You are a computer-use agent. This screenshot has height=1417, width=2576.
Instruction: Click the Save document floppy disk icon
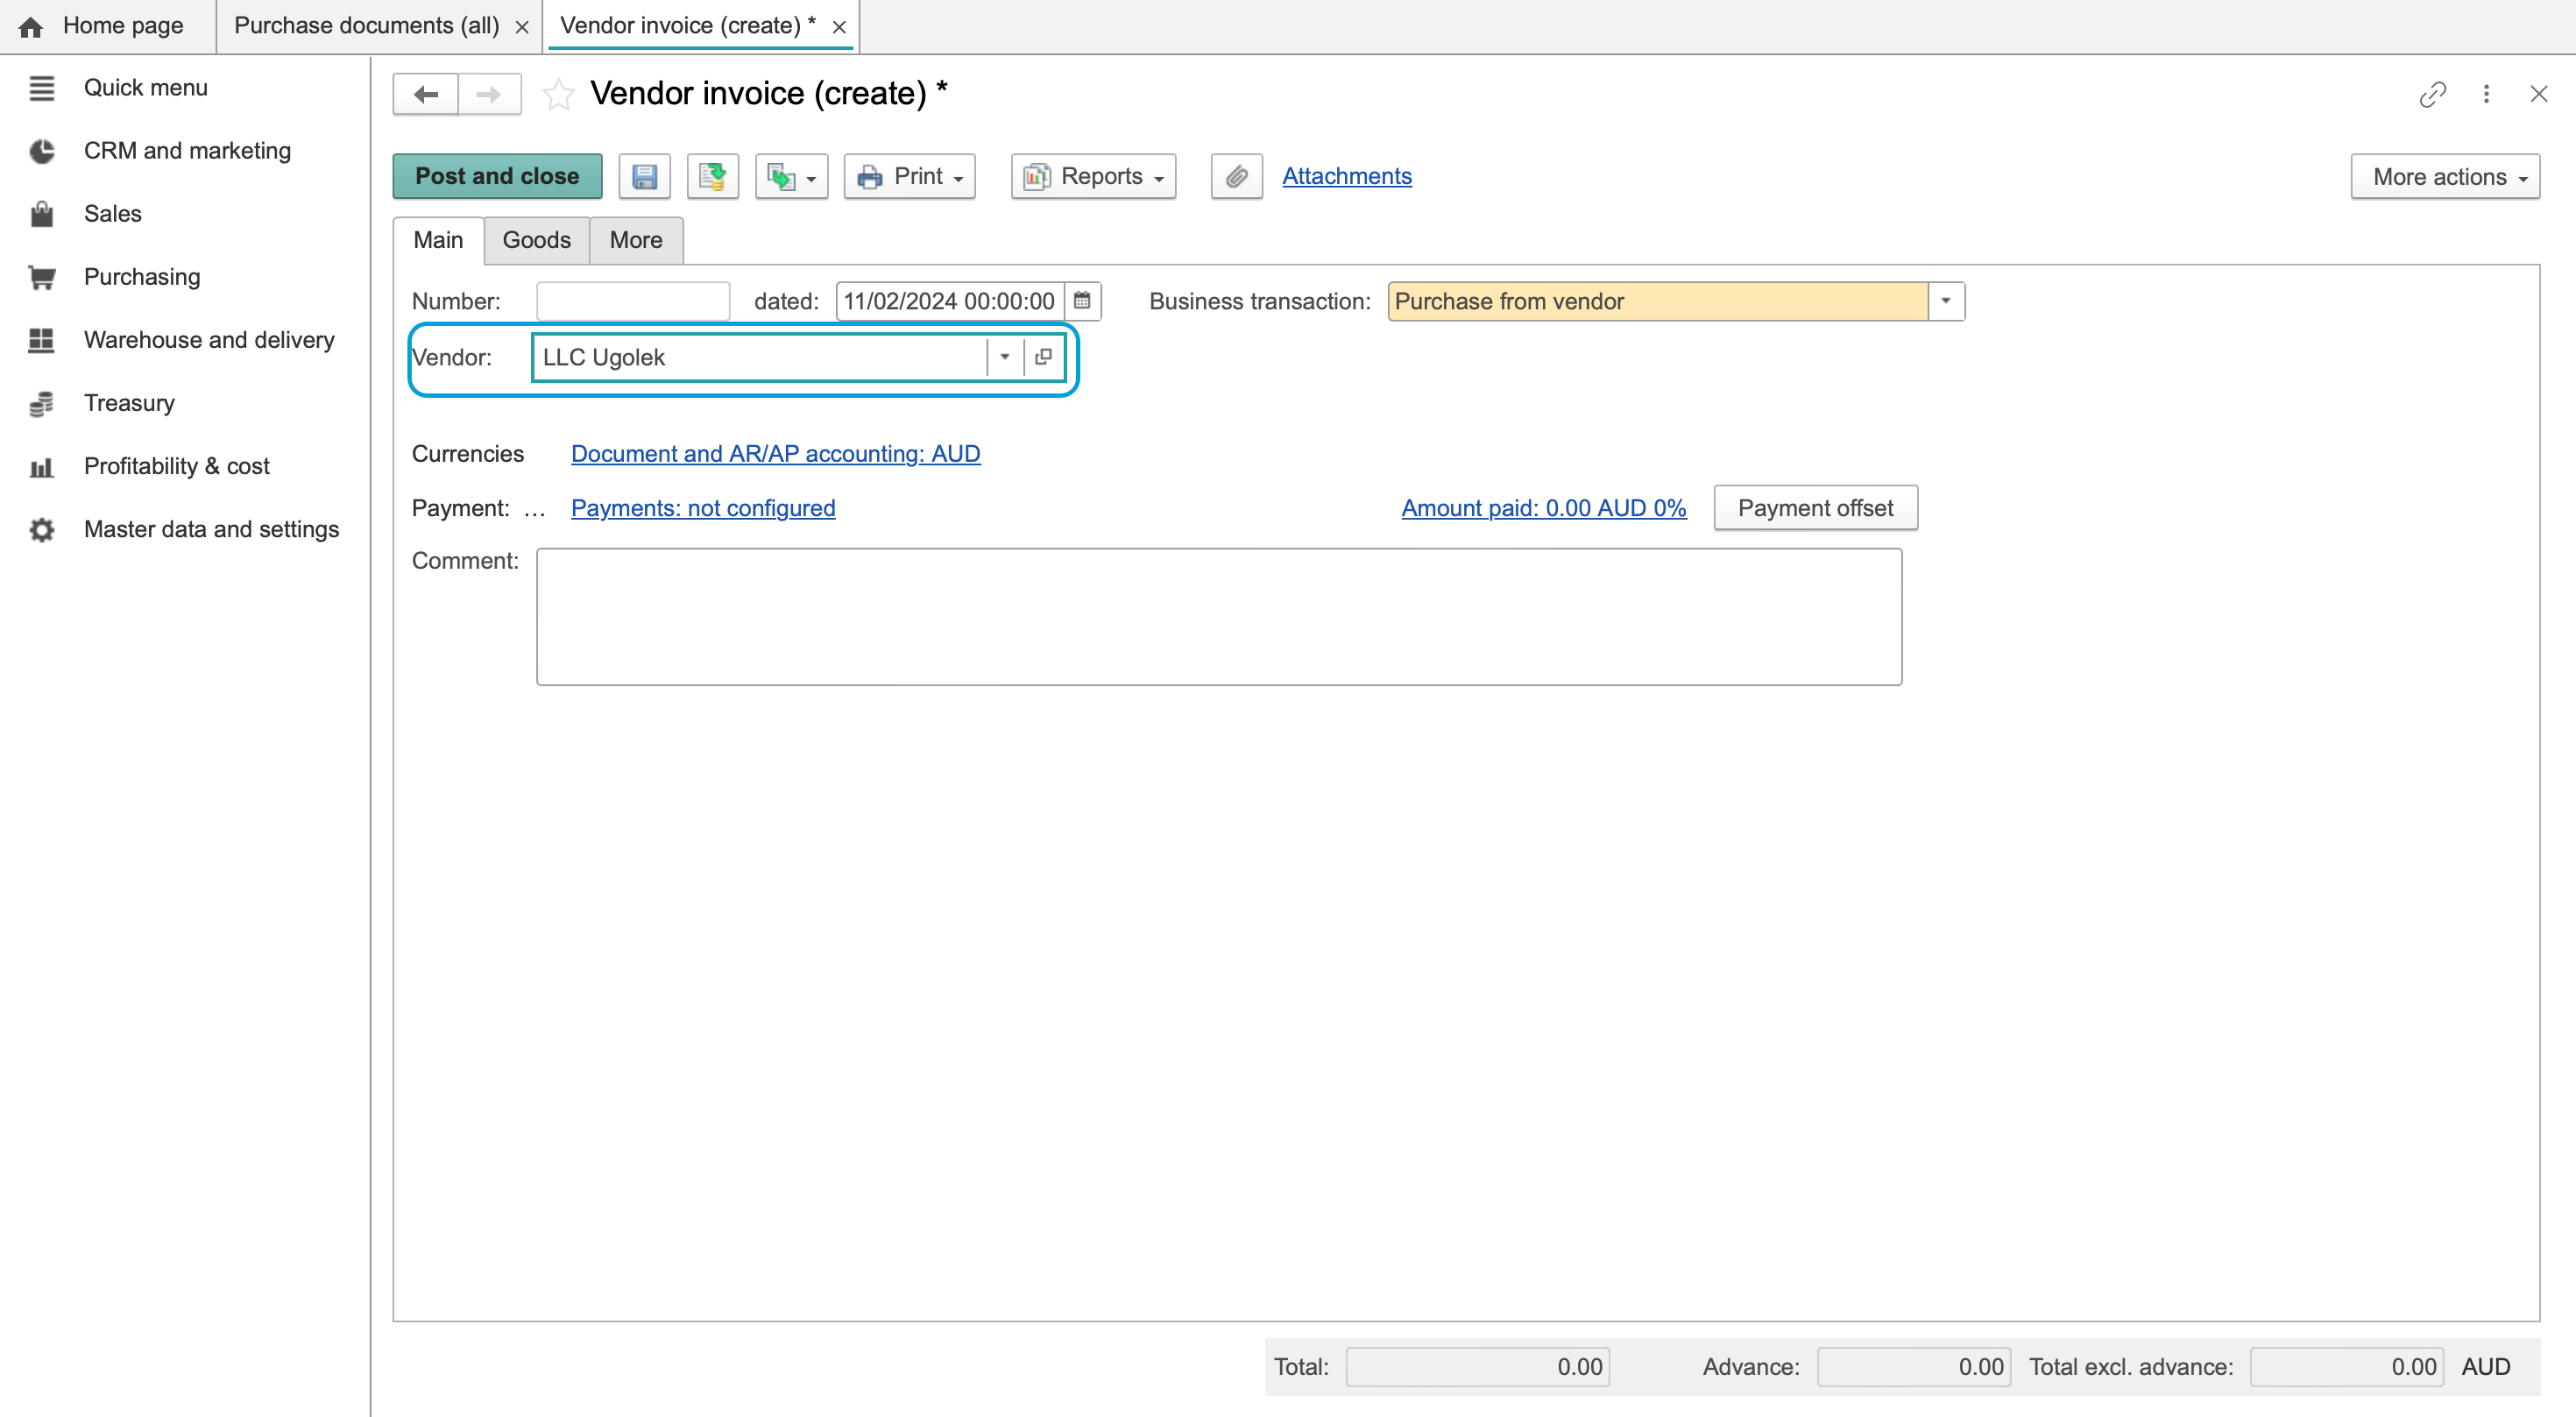click(644, 176)
